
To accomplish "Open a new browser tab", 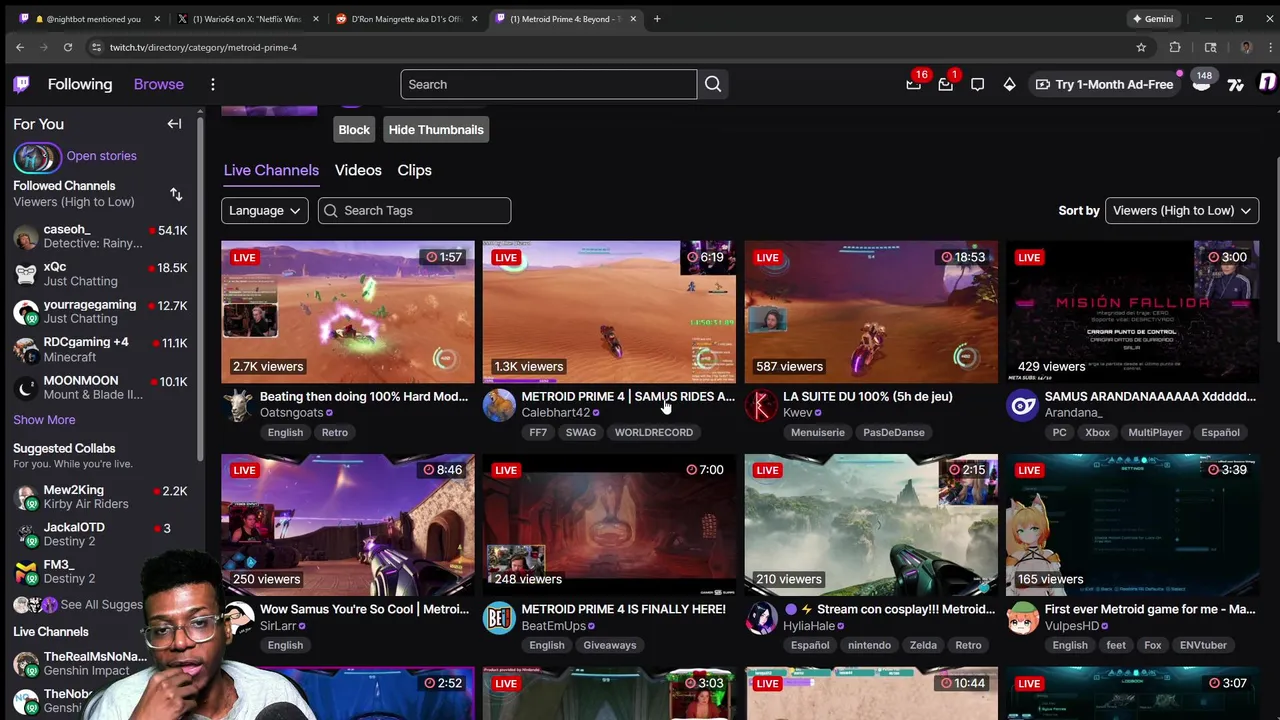I will (x=657, y=19).
